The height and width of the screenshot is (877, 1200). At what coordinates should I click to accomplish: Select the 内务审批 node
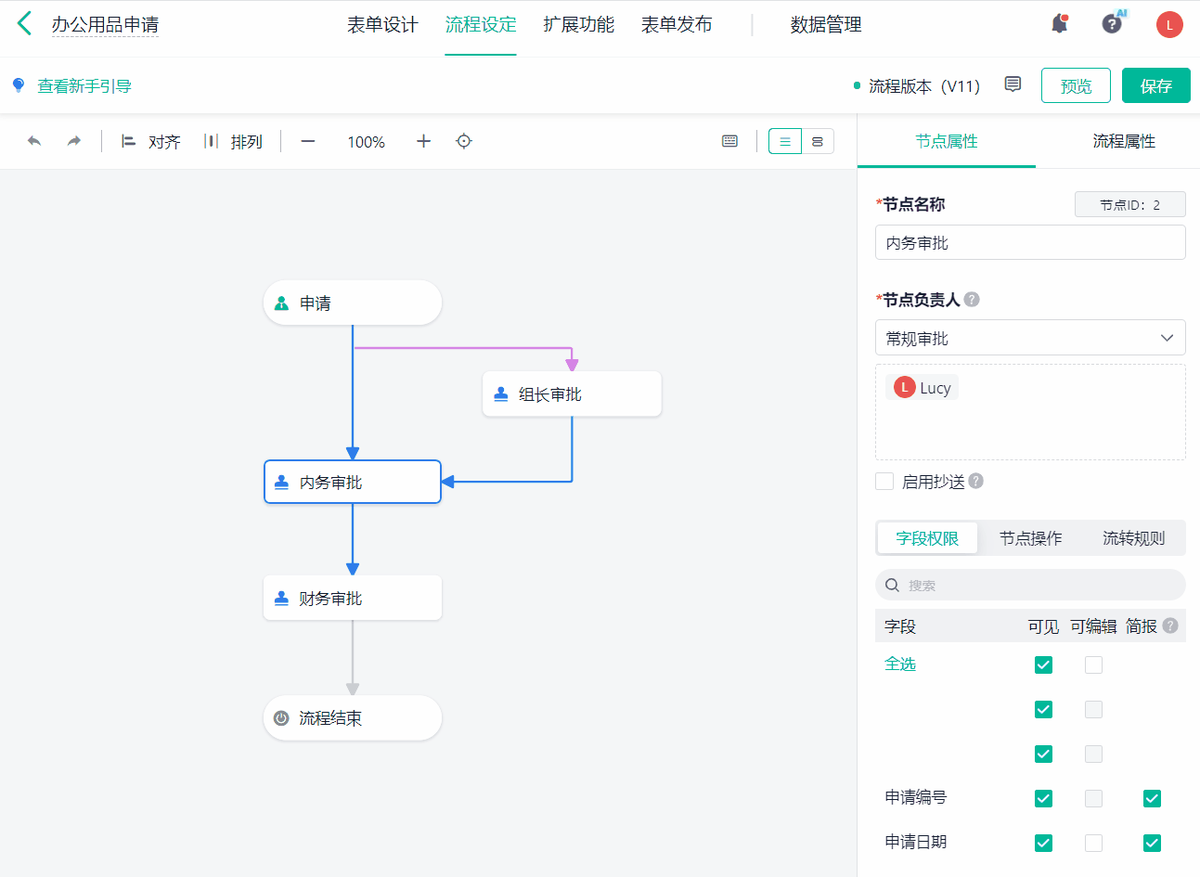pyautogui.click(x=353, y=482)
